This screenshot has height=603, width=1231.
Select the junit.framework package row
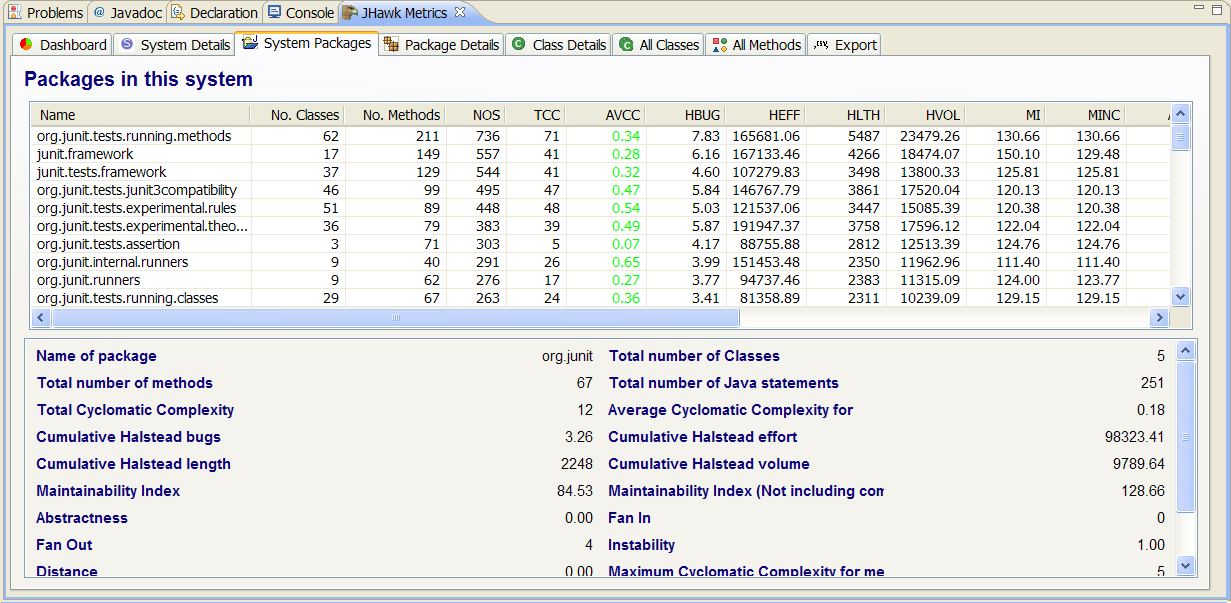(85, 154)
